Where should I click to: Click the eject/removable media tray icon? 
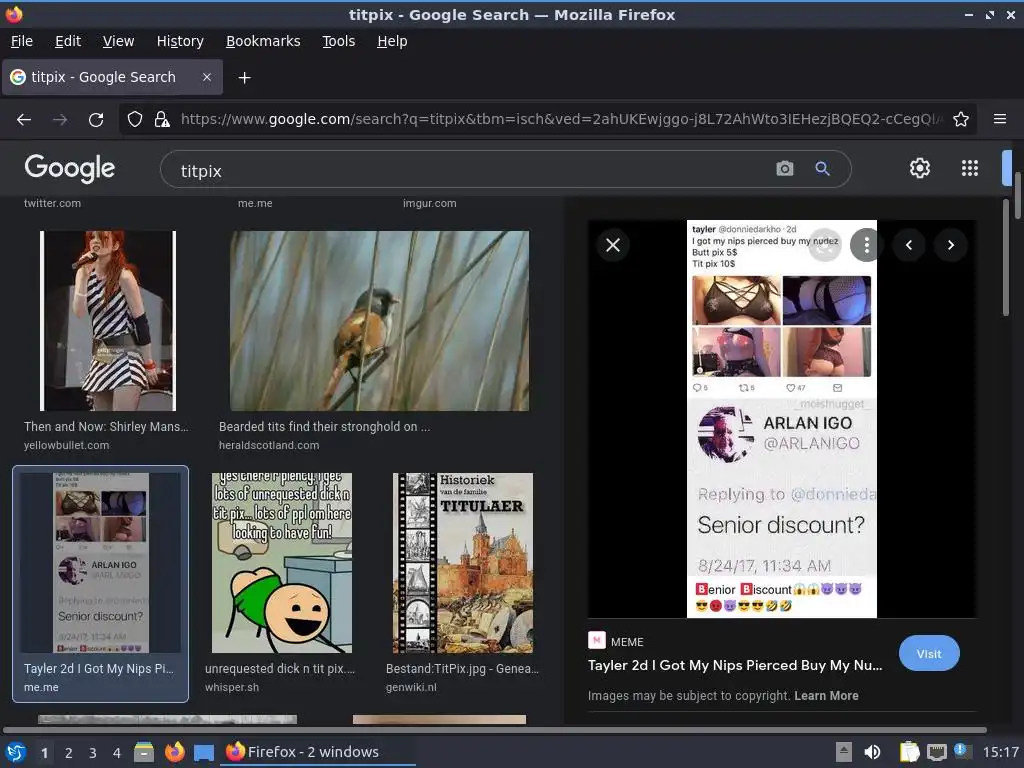pyautogui.click(x=844, y=752)
